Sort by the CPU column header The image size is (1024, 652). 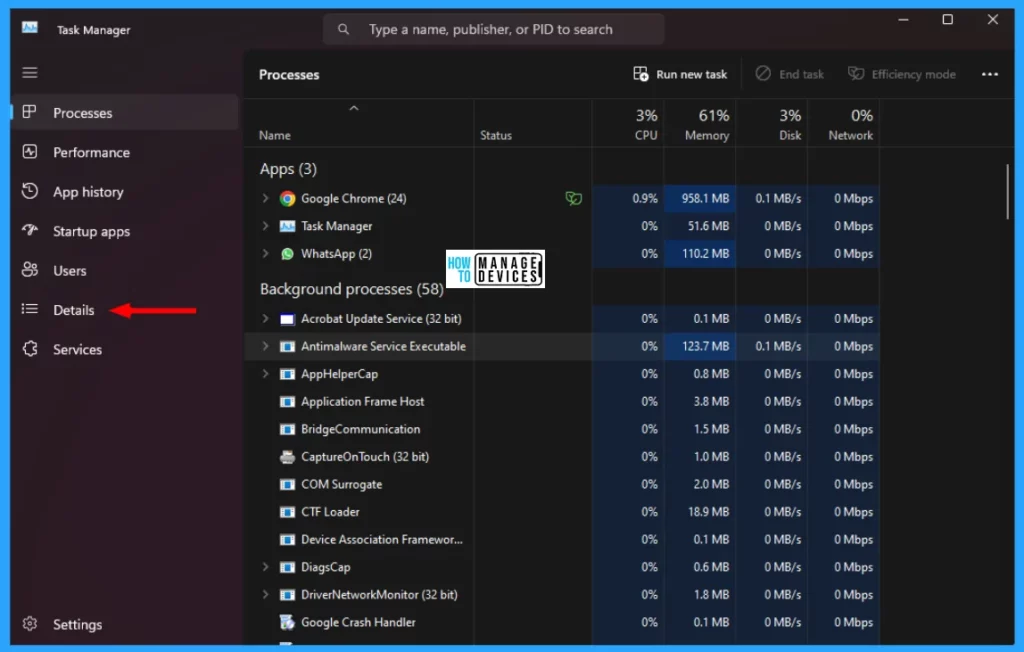[x=628, y=124]
